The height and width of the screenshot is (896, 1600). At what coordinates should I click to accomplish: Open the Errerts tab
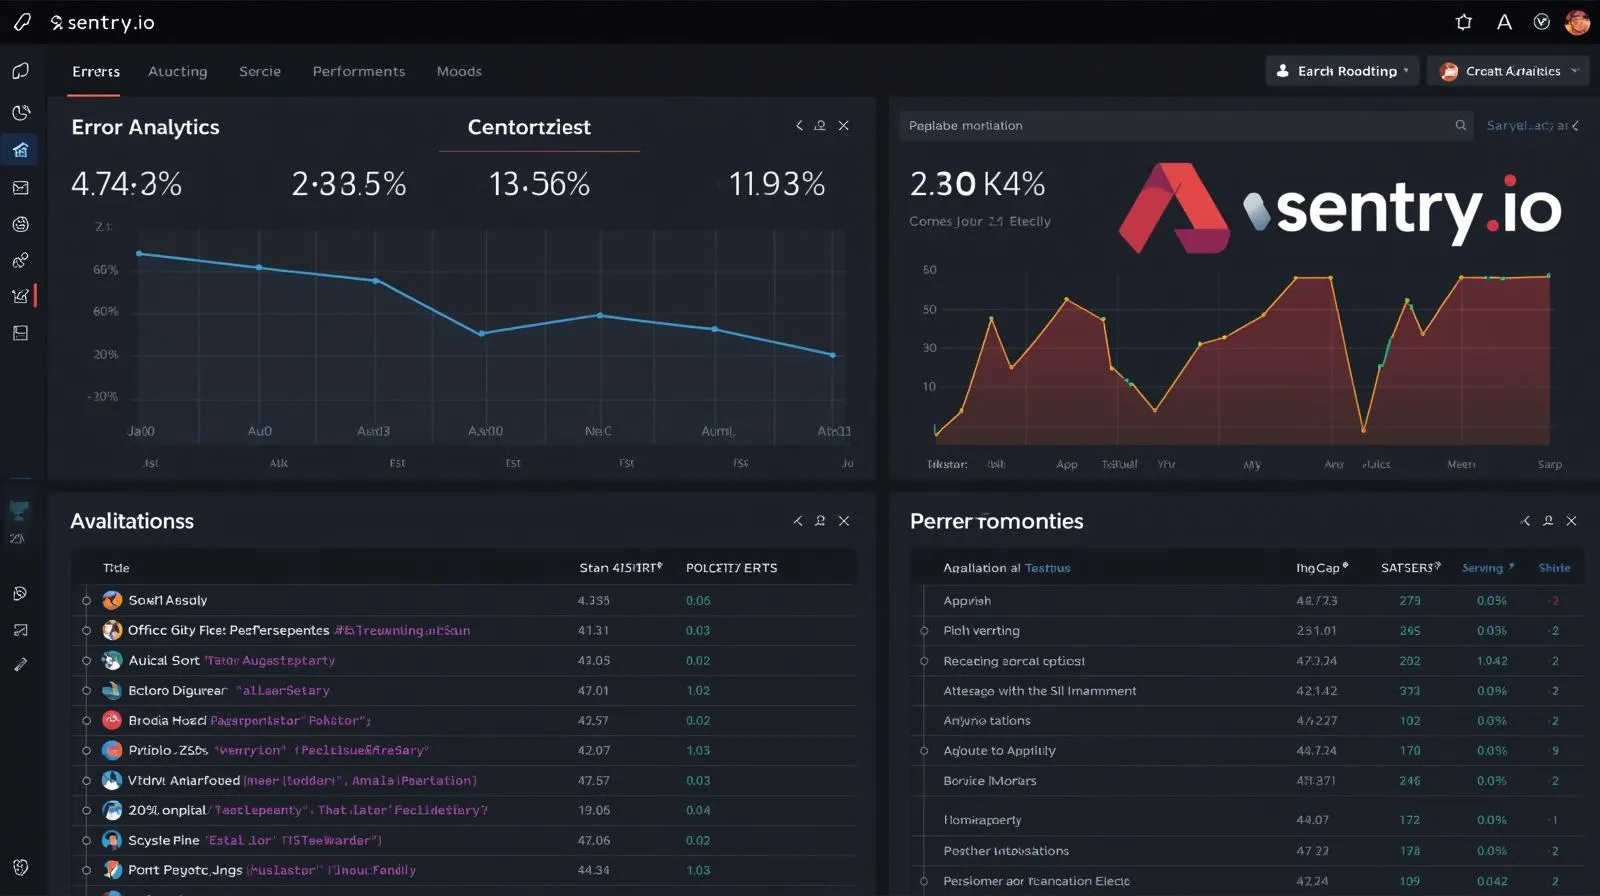(96, 71)
